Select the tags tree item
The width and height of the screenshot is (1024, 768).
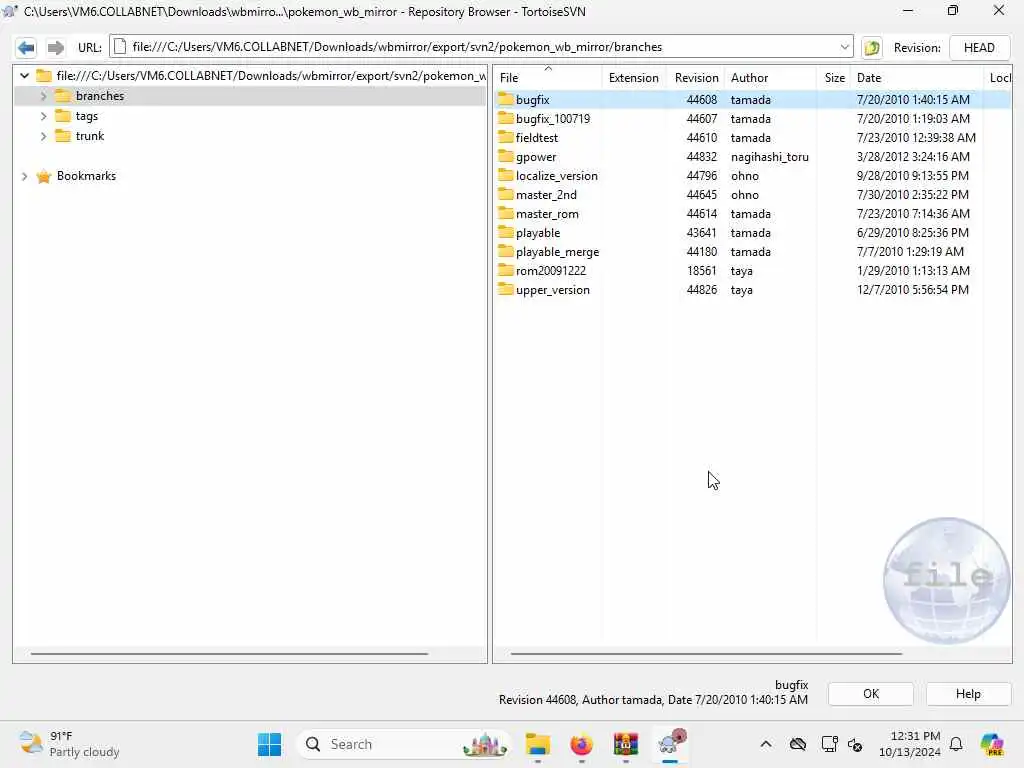[86, 116]
